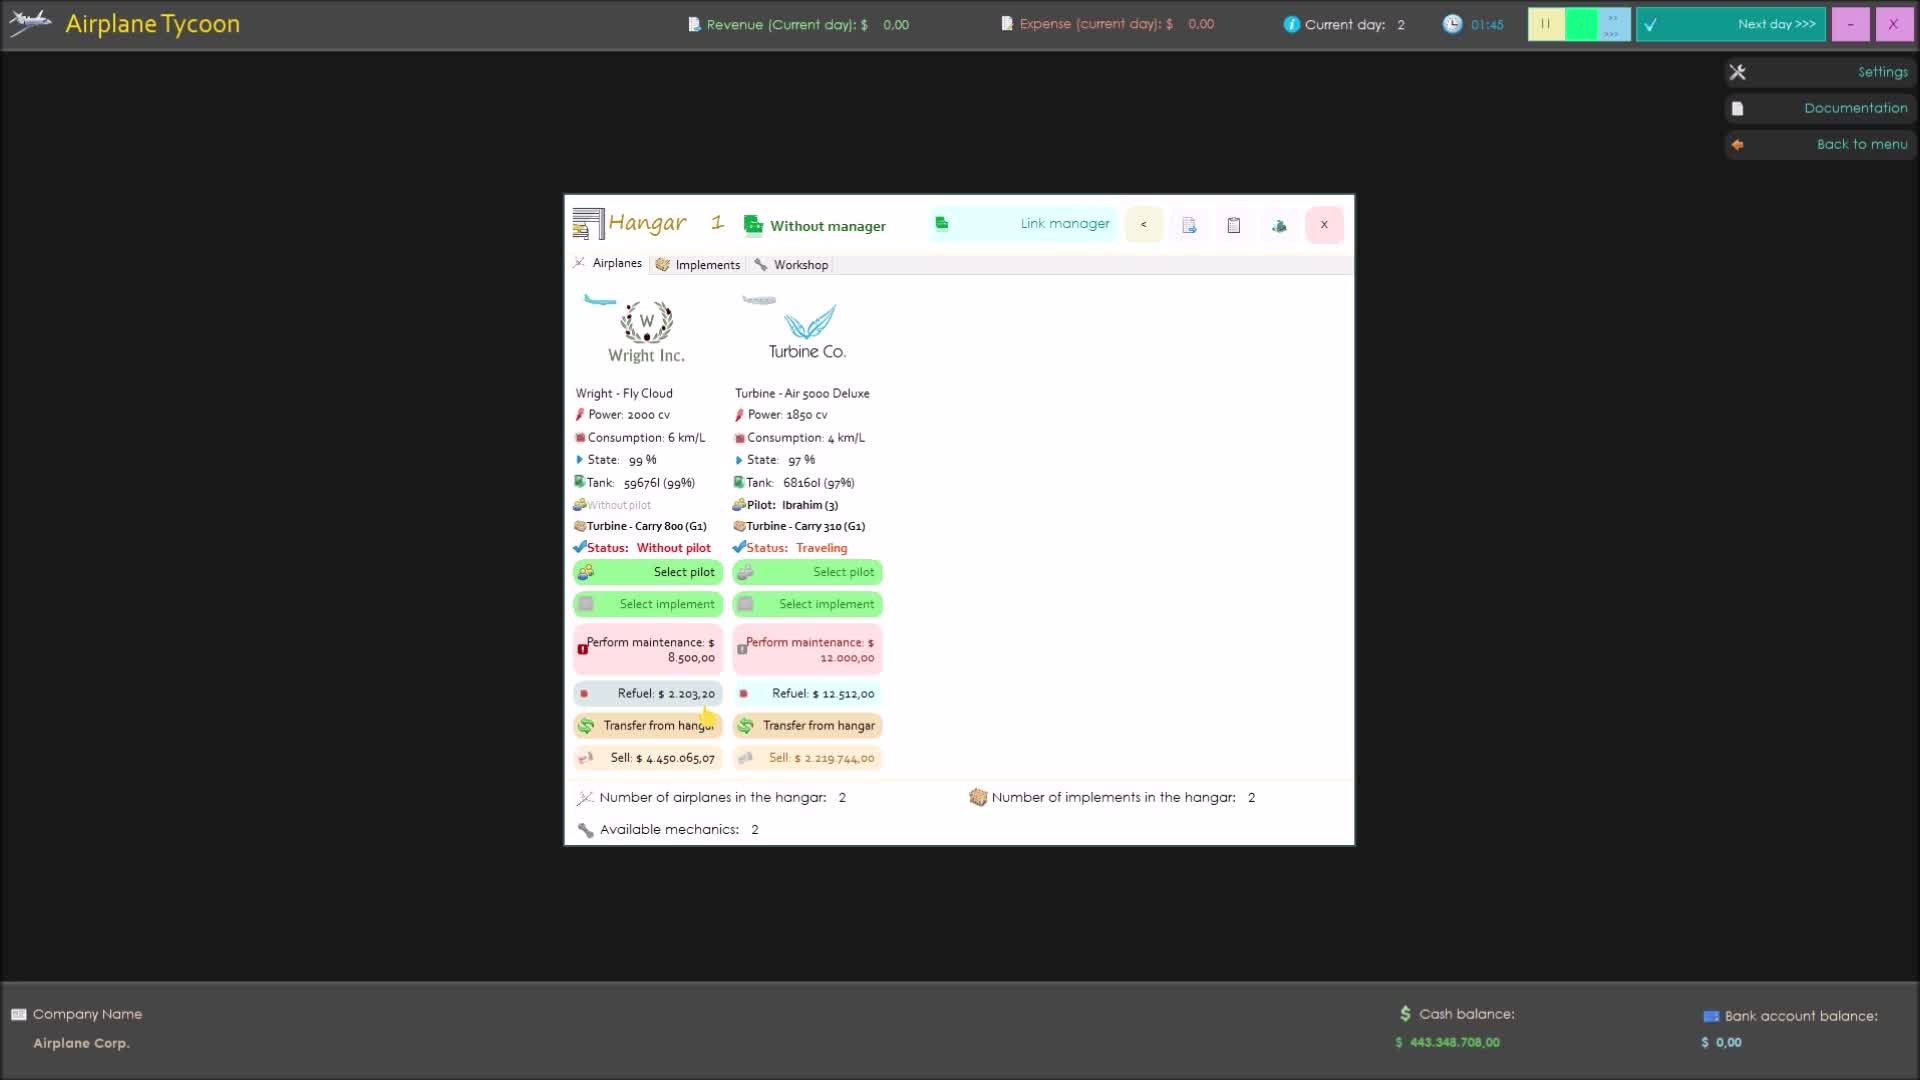The width and height of the screenshot is (1920, 1080).
Task: Switch to the Workshop tab
Action: coord(791,265)
